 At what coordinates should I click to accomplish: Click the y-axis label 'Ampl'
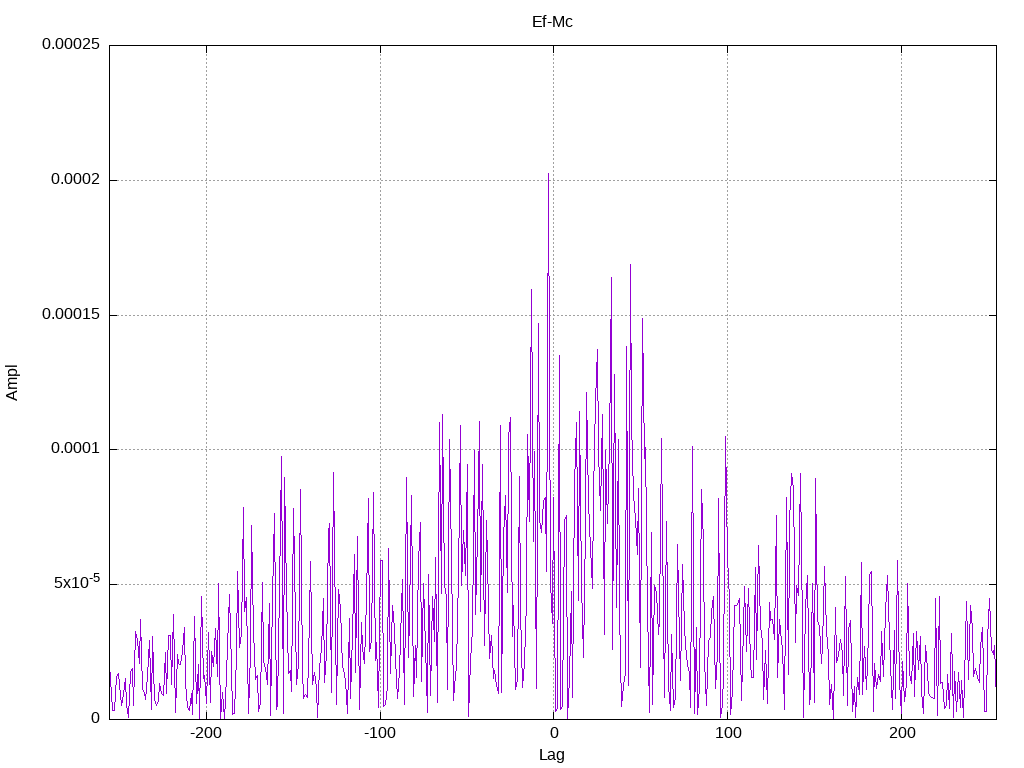12,383
